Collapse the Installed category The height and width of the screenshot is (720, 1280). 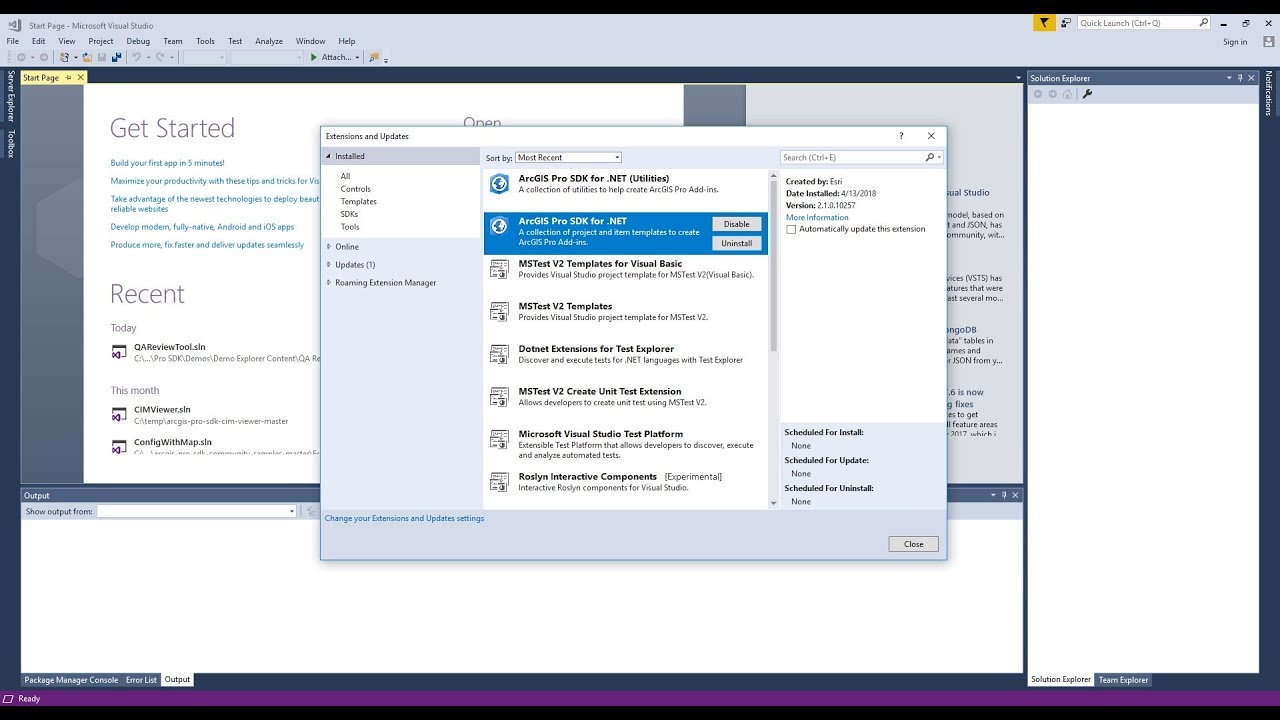(x=328, y=157)
